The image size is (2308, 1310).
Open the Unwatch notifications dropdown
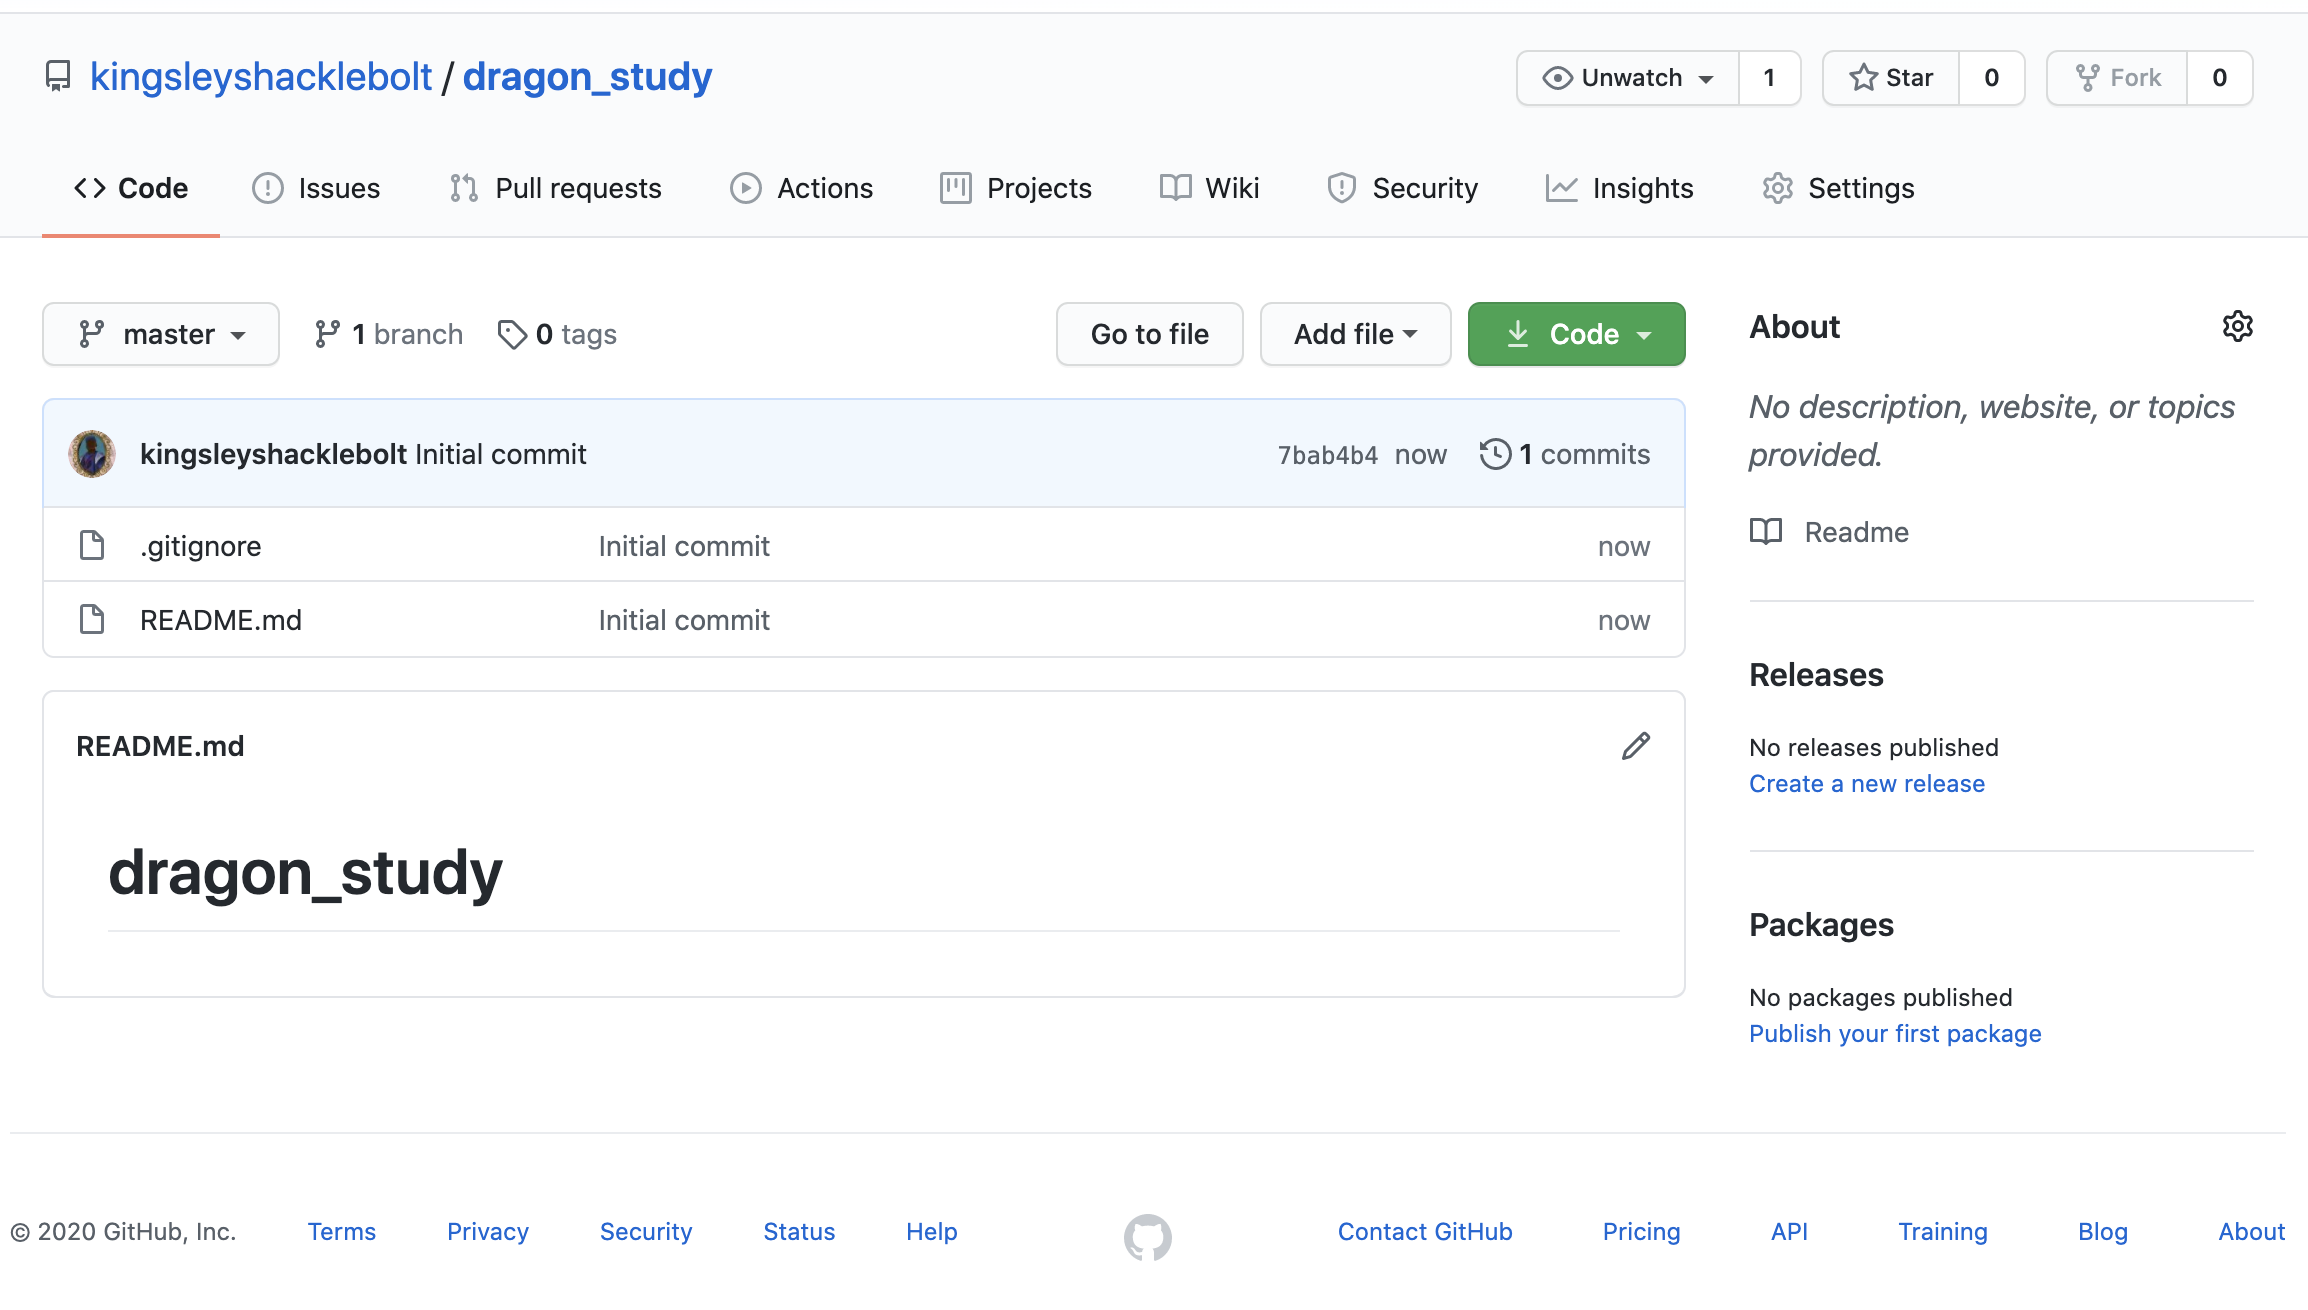coord(1628,78)
